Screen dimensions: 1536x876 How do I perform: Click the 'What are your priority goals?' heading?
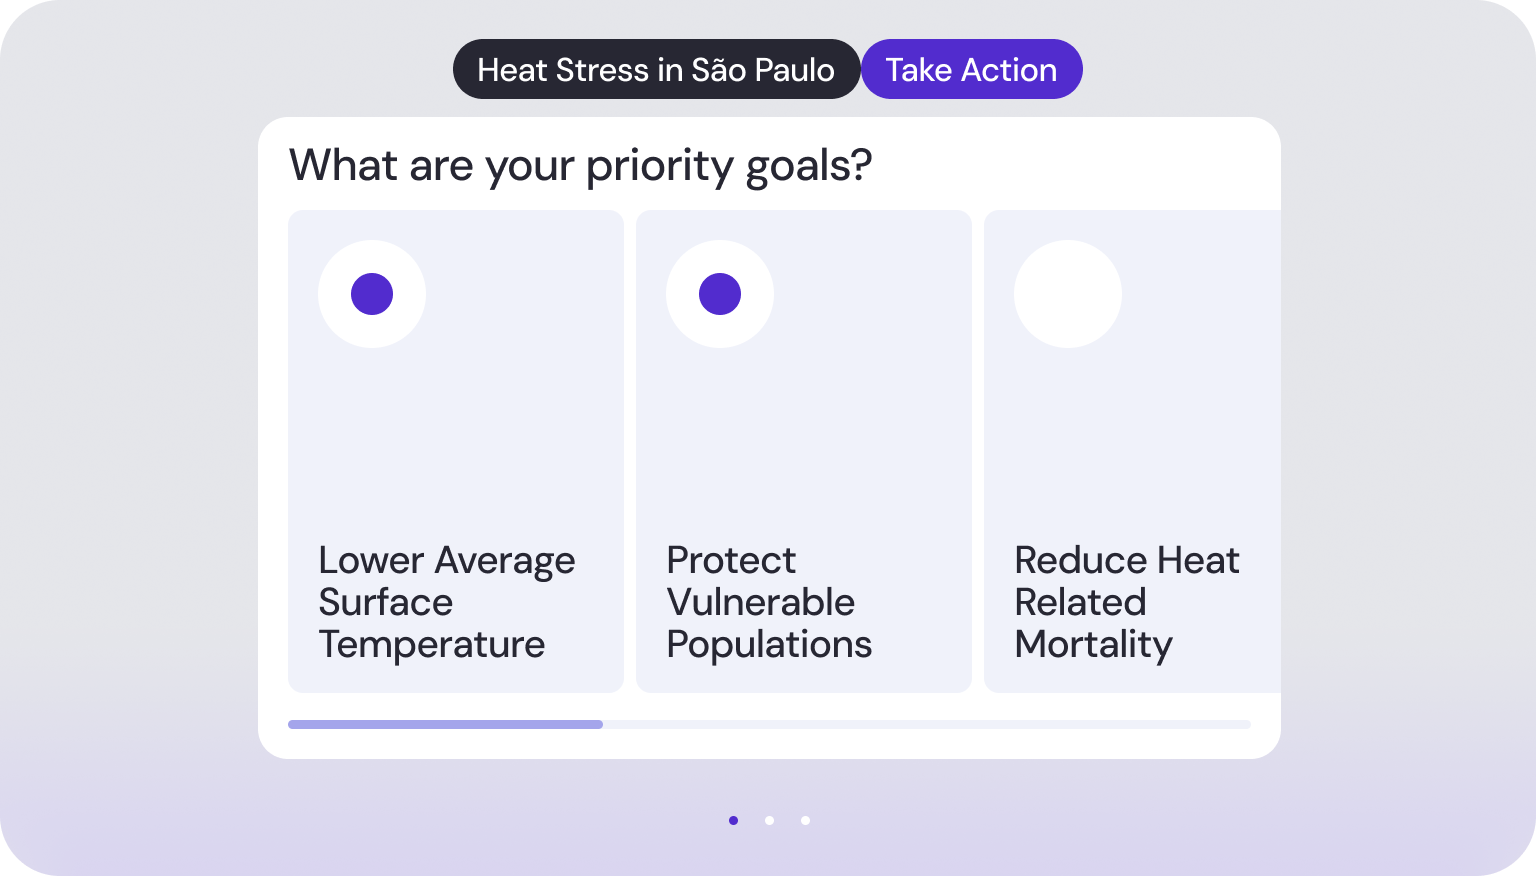pos(580,166)
